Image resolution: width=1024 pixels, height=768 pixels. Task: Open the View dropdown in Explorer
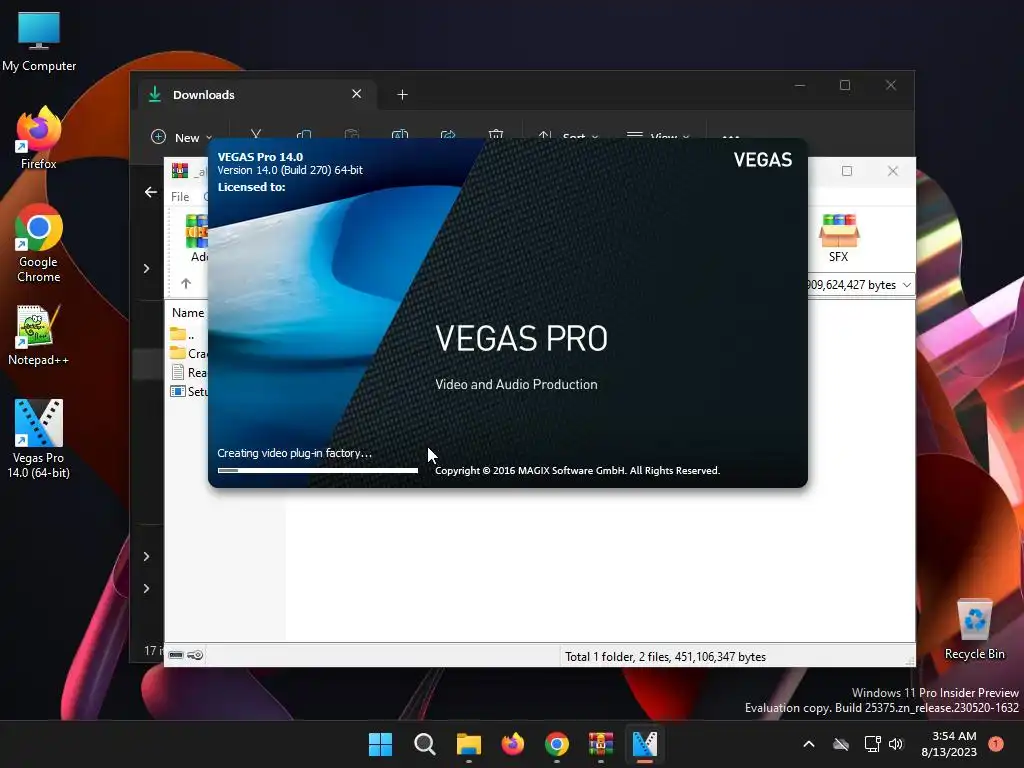pos(658,134)
